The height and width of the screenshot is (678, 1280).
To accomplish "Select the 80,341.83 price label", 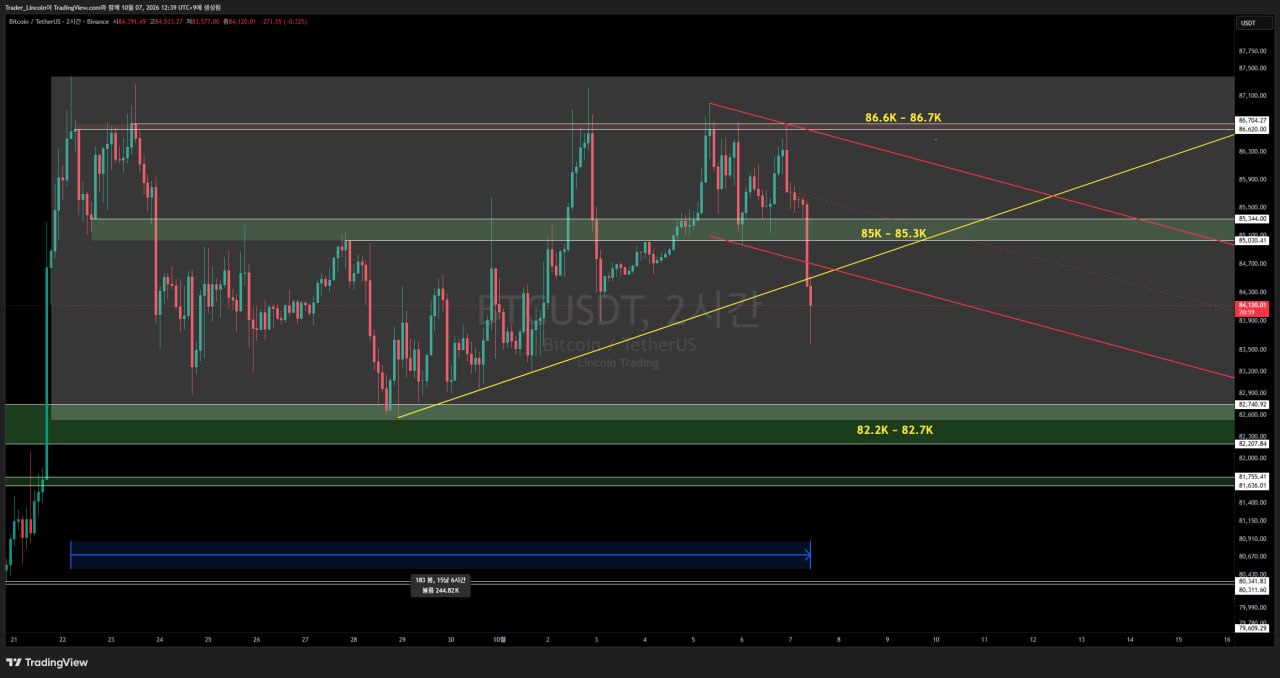I will pos(1252,581).
